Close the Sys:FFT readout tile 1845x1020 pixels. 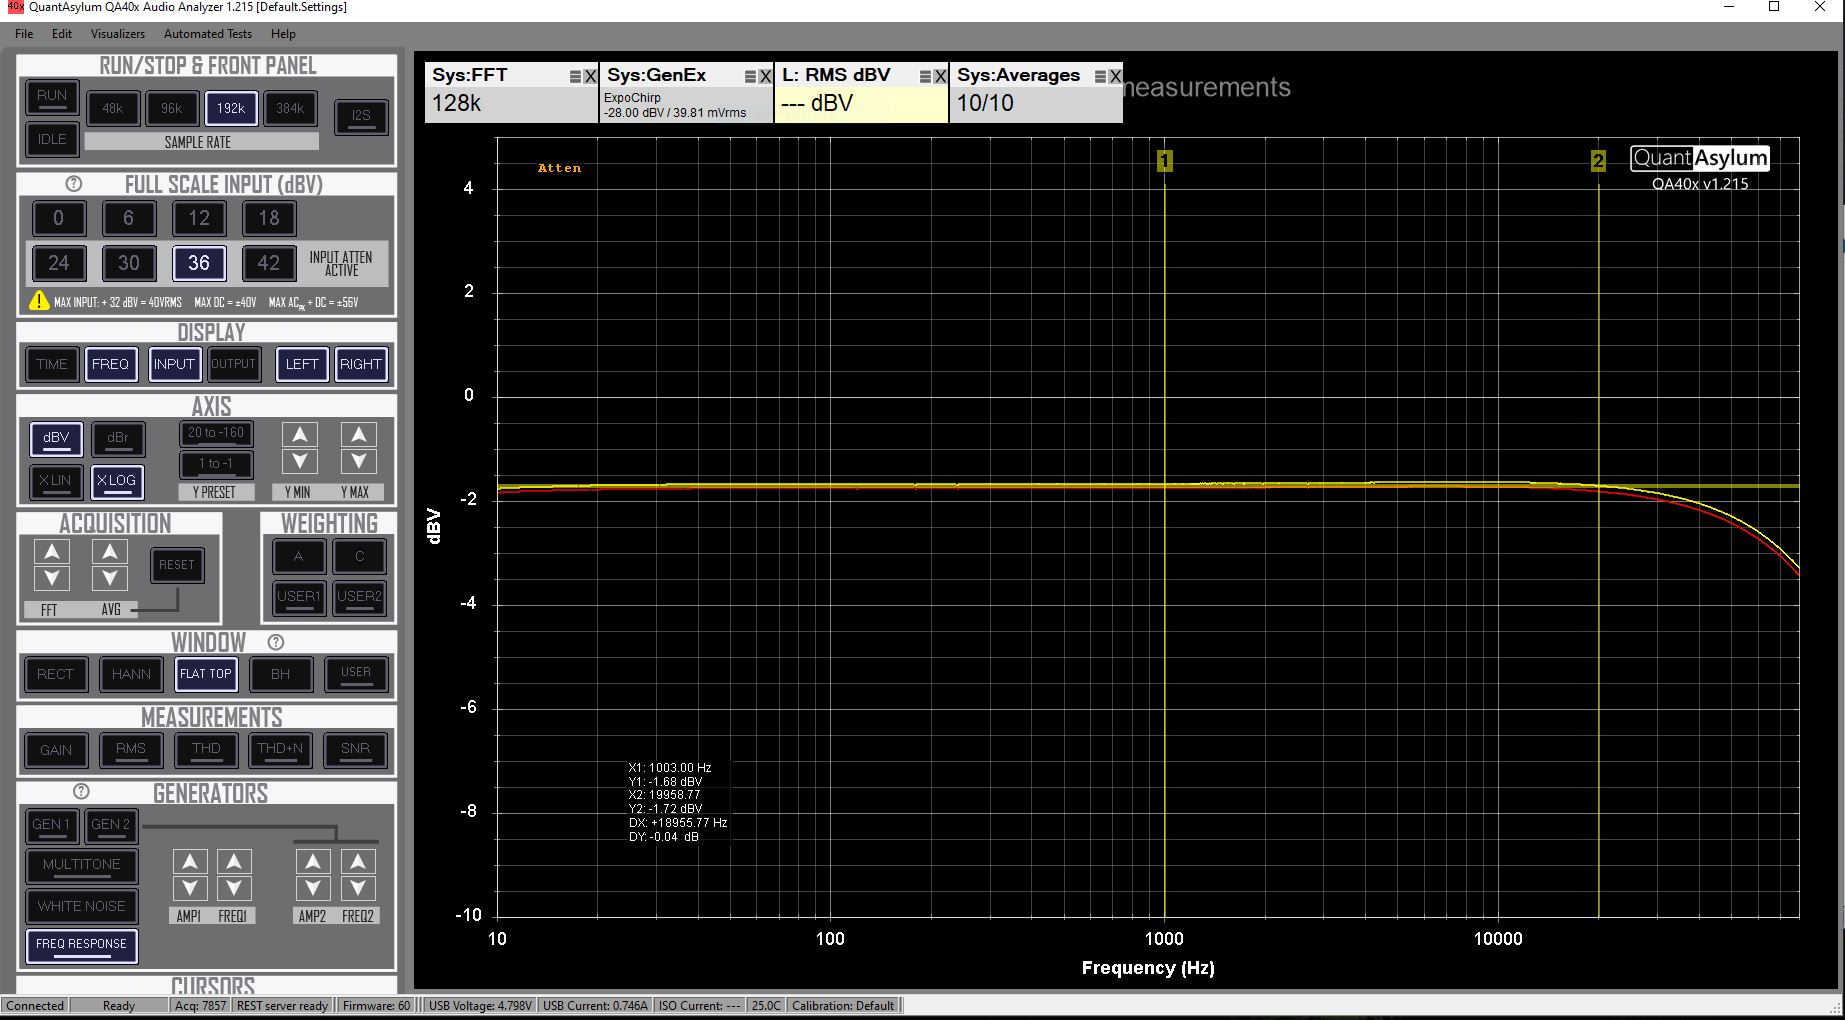590,76
